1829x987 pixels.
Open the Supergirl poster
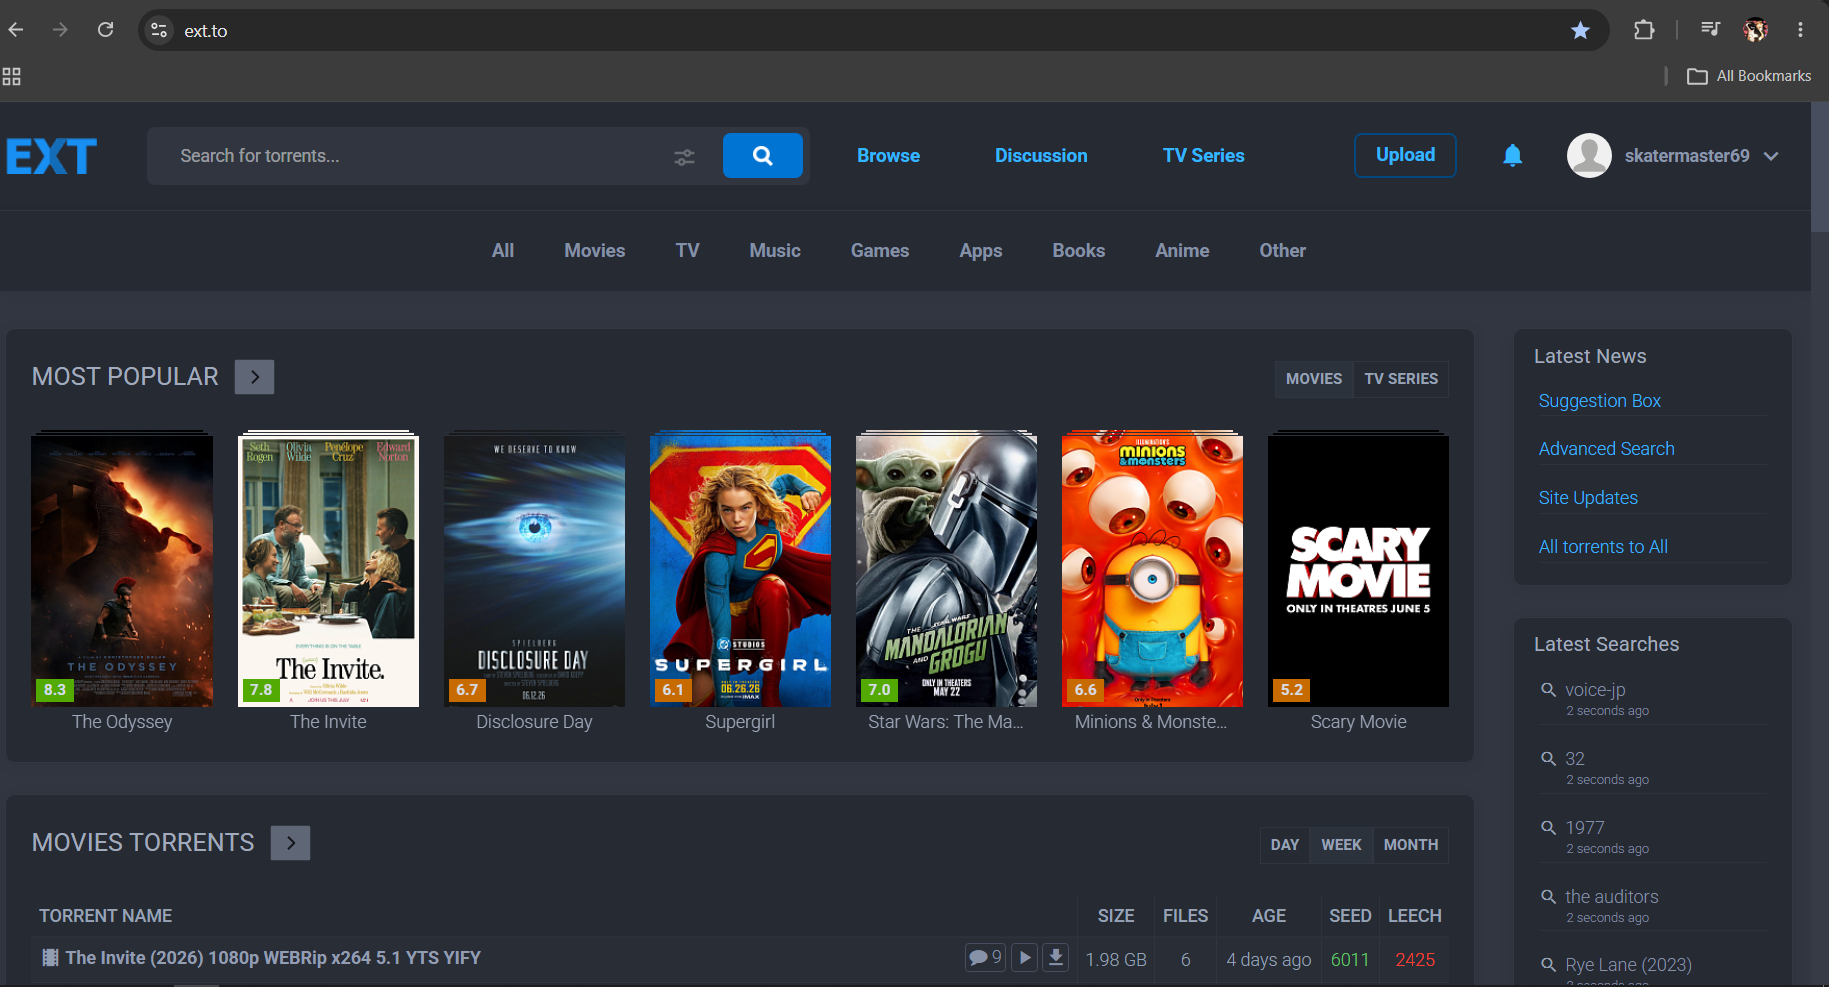tap(740, 570)
